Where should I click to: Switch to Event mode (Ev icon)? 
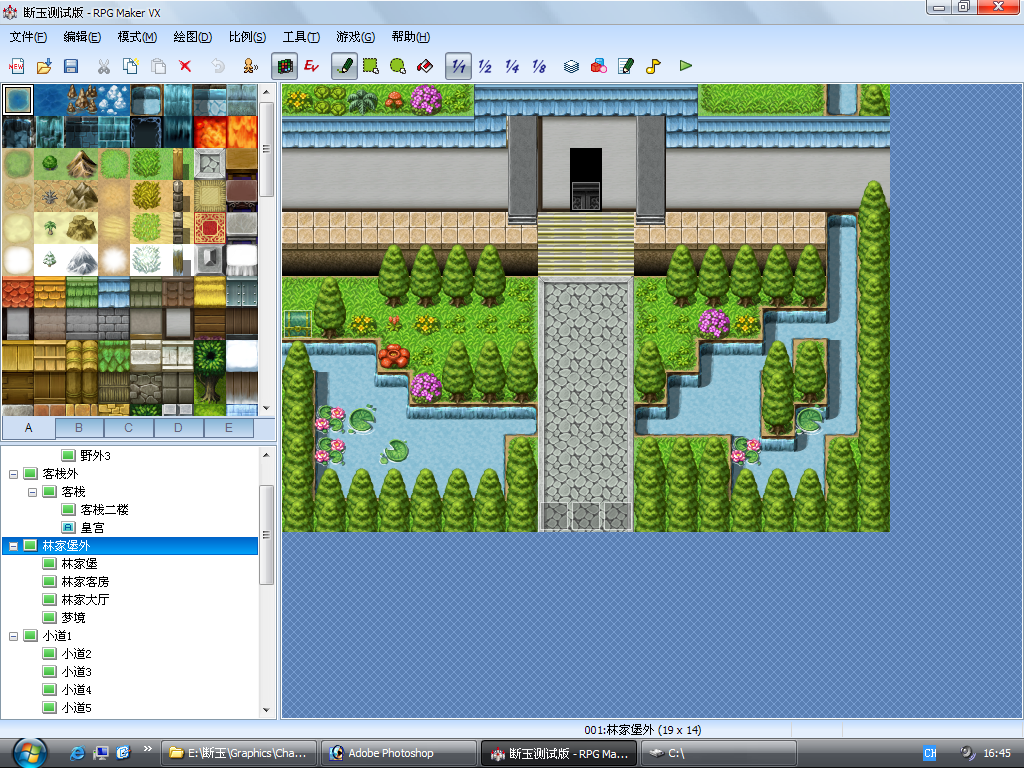tap(312, 66)
